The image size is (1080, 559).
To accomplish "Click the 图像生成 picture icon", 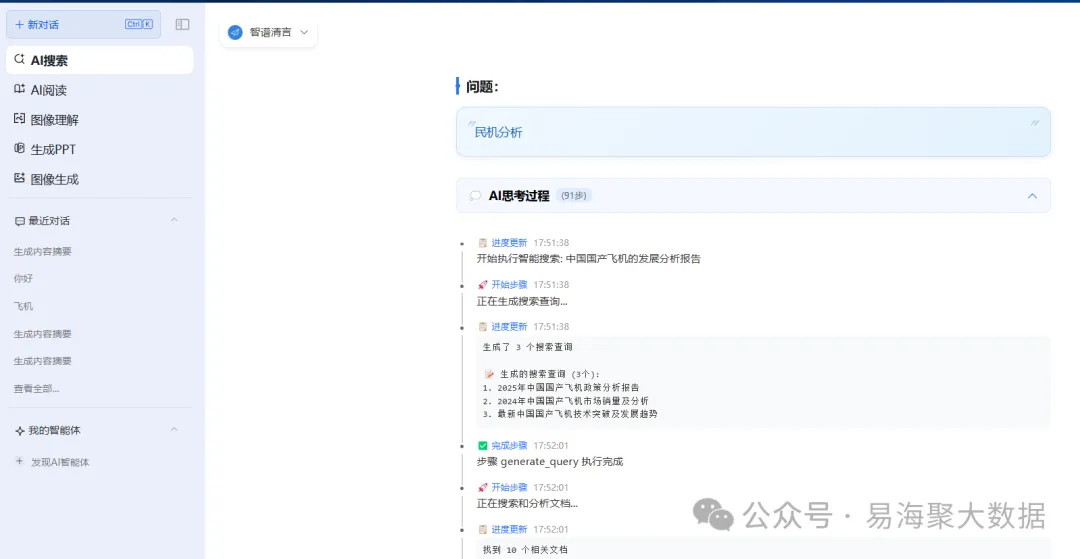I will (x=19, y=178).
